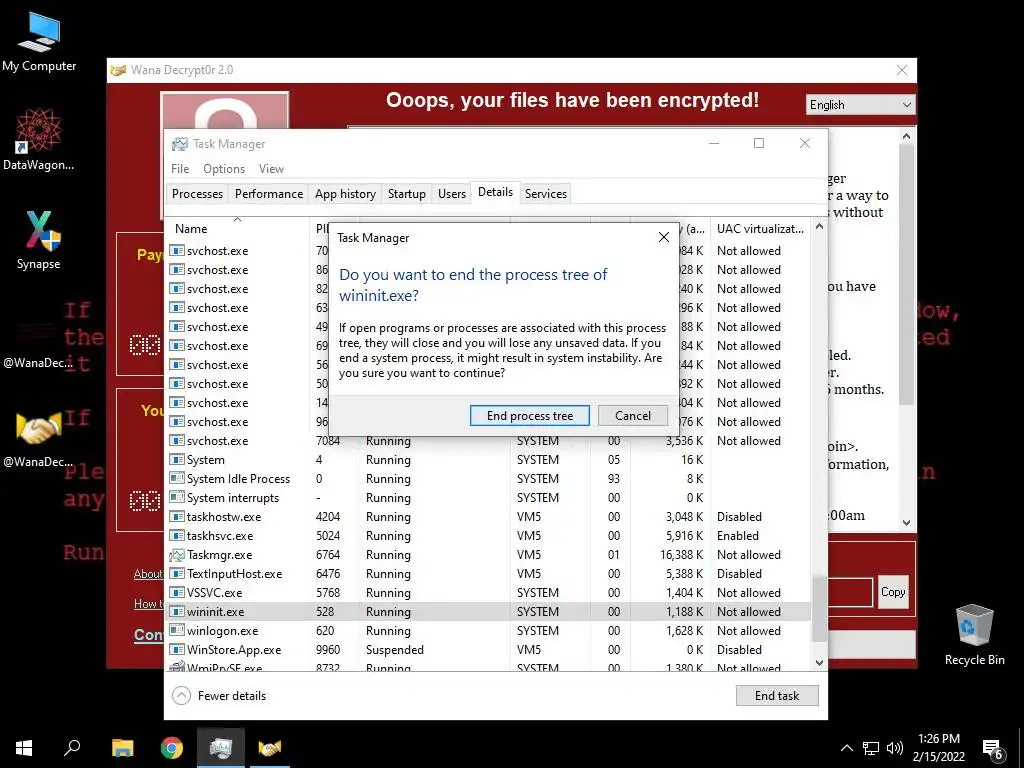Click the Suspended status of WinStore.App.exe

(x=394, y=650)
